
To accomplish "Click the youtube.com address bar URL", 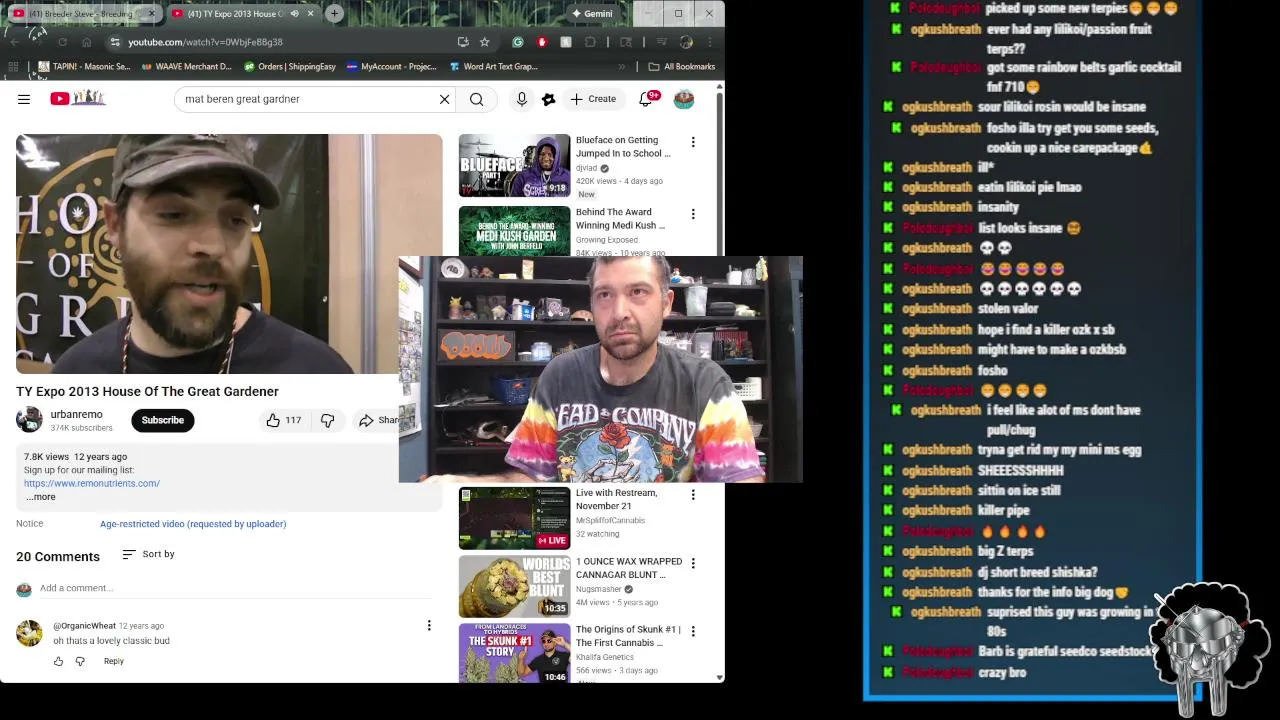I will 205,42.
